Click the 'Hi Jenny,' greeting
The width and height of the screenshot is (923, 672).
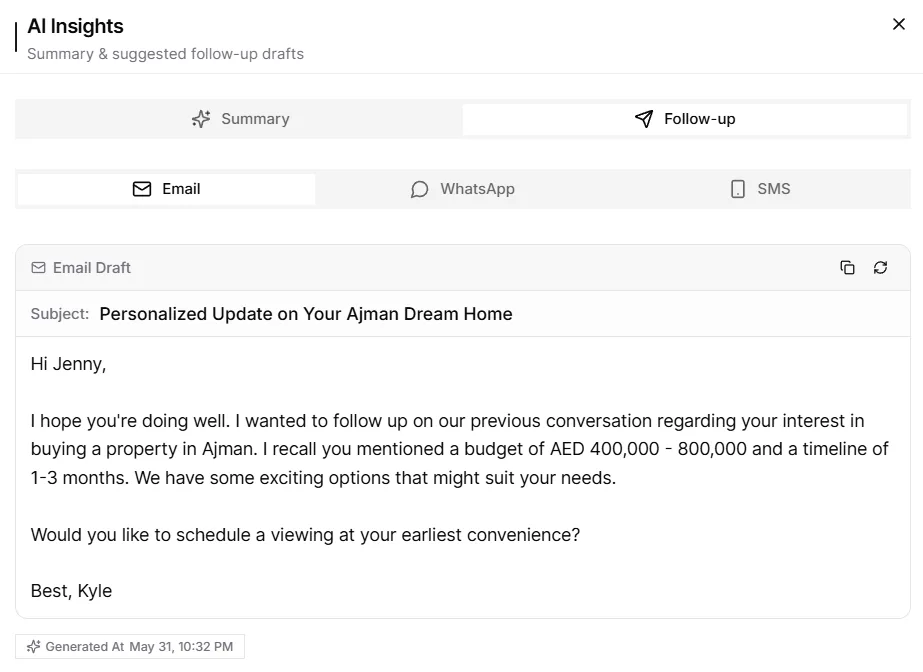[68, 364]
